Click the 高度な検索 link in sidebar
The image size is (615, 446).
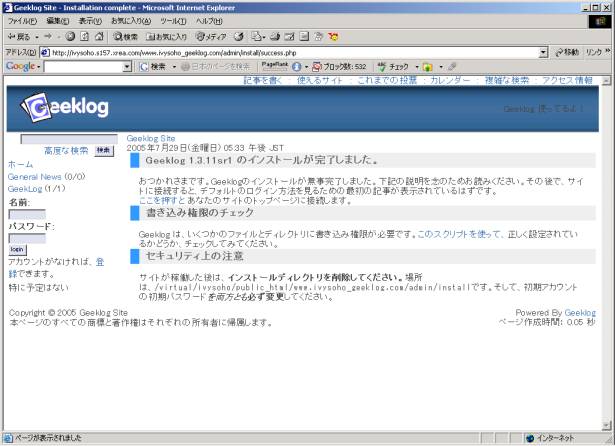click(66, 151)
